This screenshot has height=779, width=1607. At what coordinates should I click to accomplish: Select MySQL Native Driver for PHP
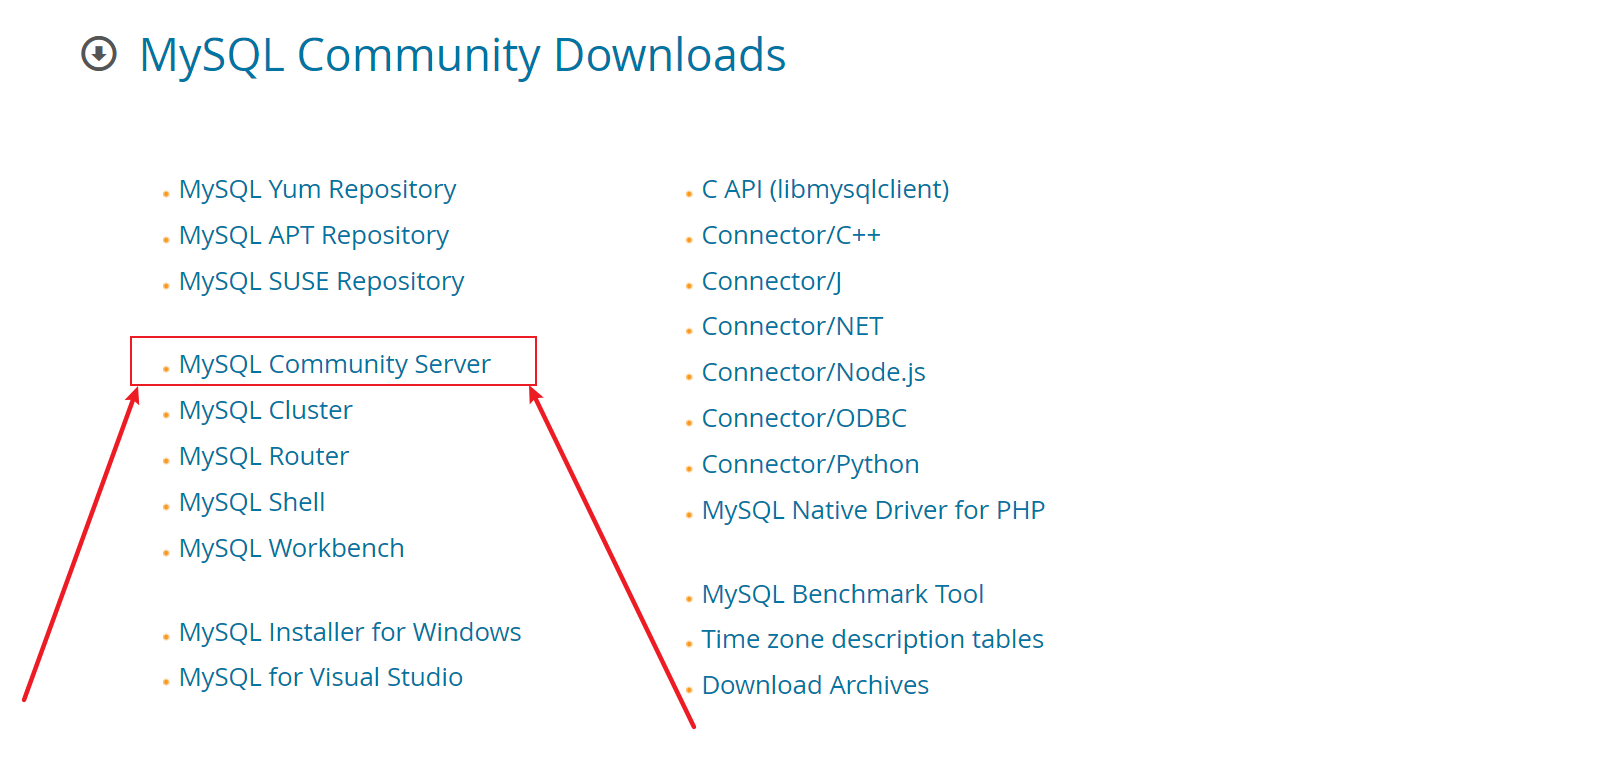tap(873, 510)
